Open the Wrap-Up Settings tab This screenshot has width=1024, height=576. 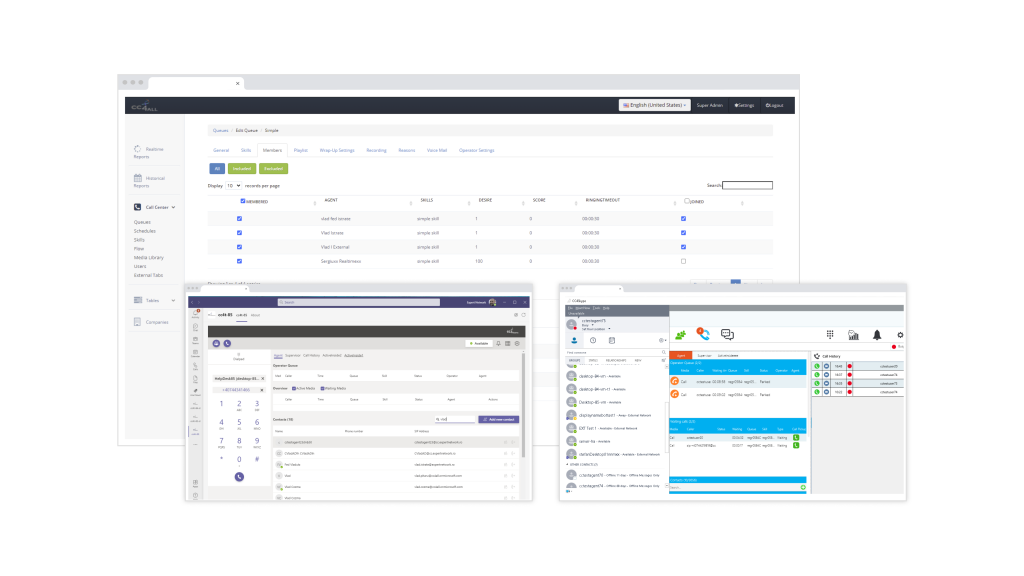click(x=337, y=150)
